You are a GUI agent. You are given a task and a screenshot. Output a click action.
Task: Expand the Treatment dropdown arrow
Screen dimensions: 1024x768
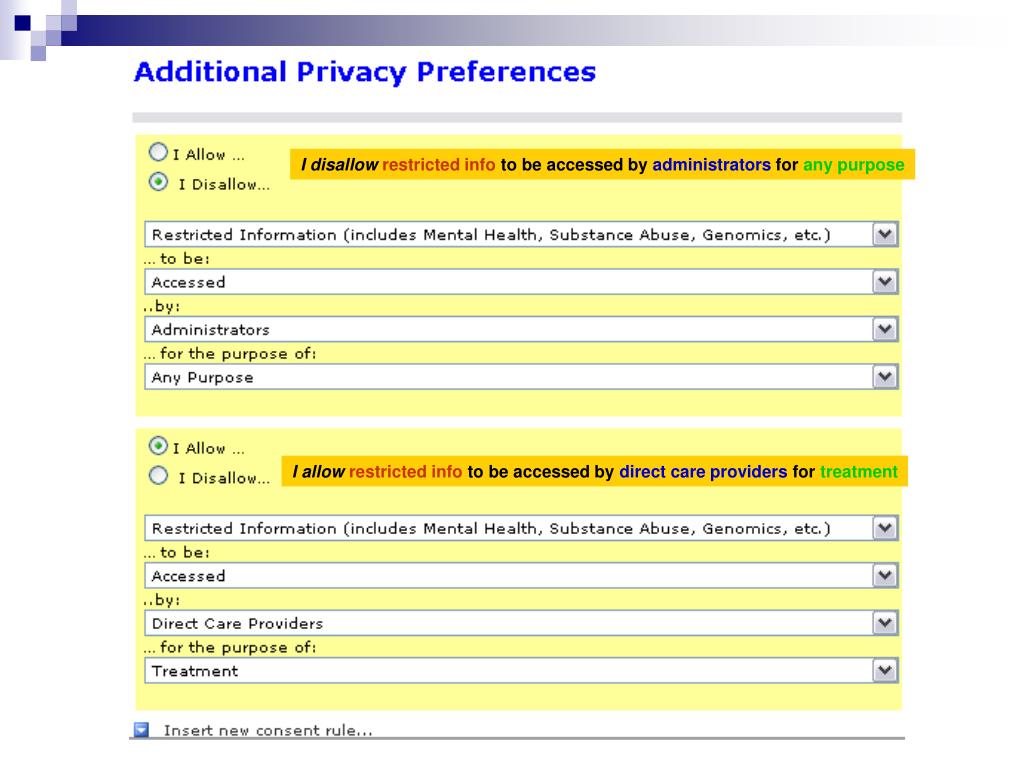coord(885,671)
